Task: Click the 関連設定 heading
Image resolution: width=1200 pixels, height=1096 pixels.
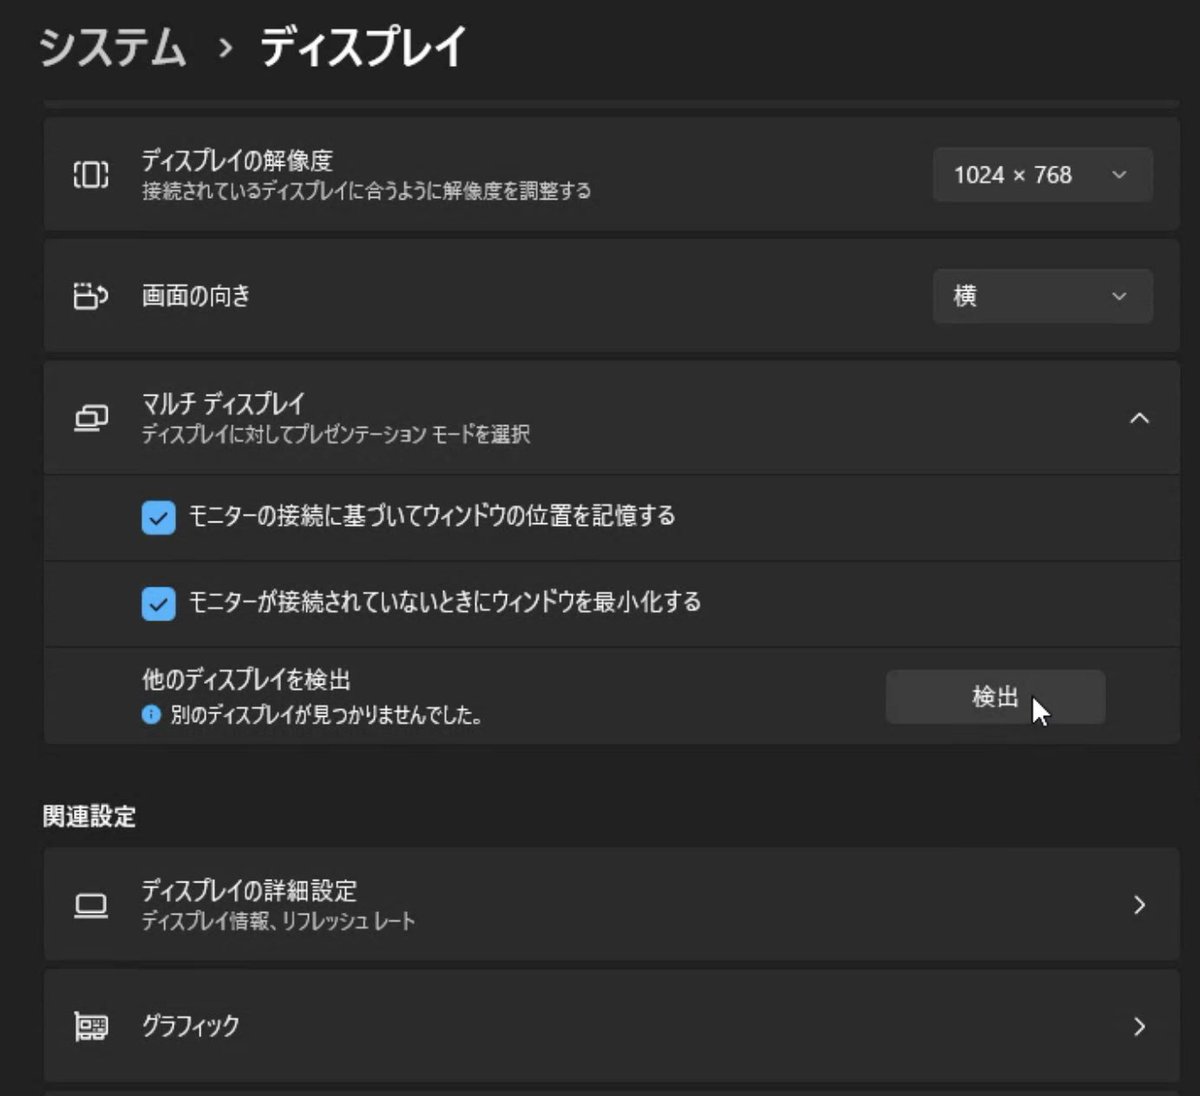Action: coord(89,816)
